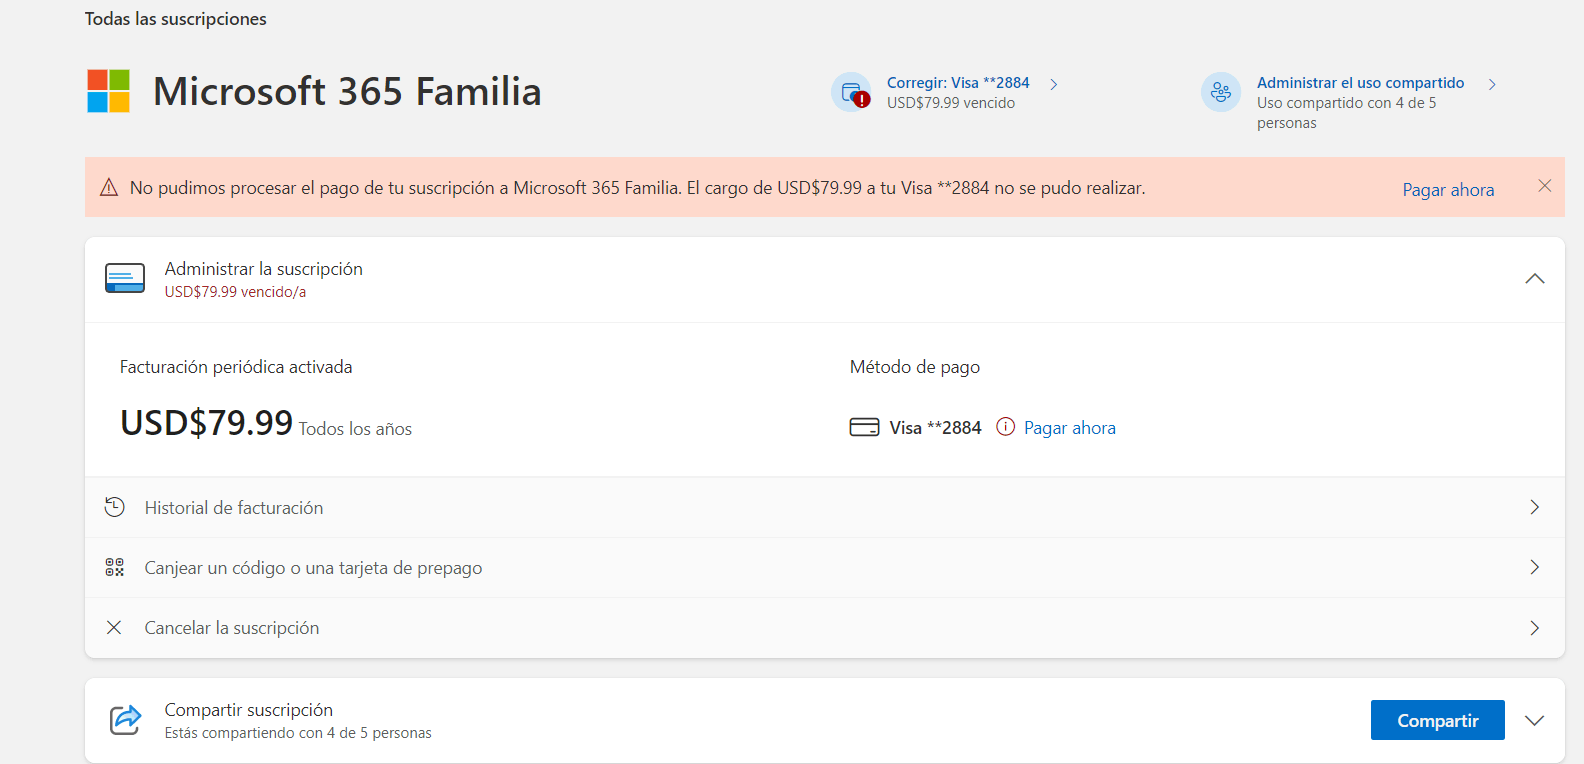Click the payment error card icon

click(x=851, y=92)
